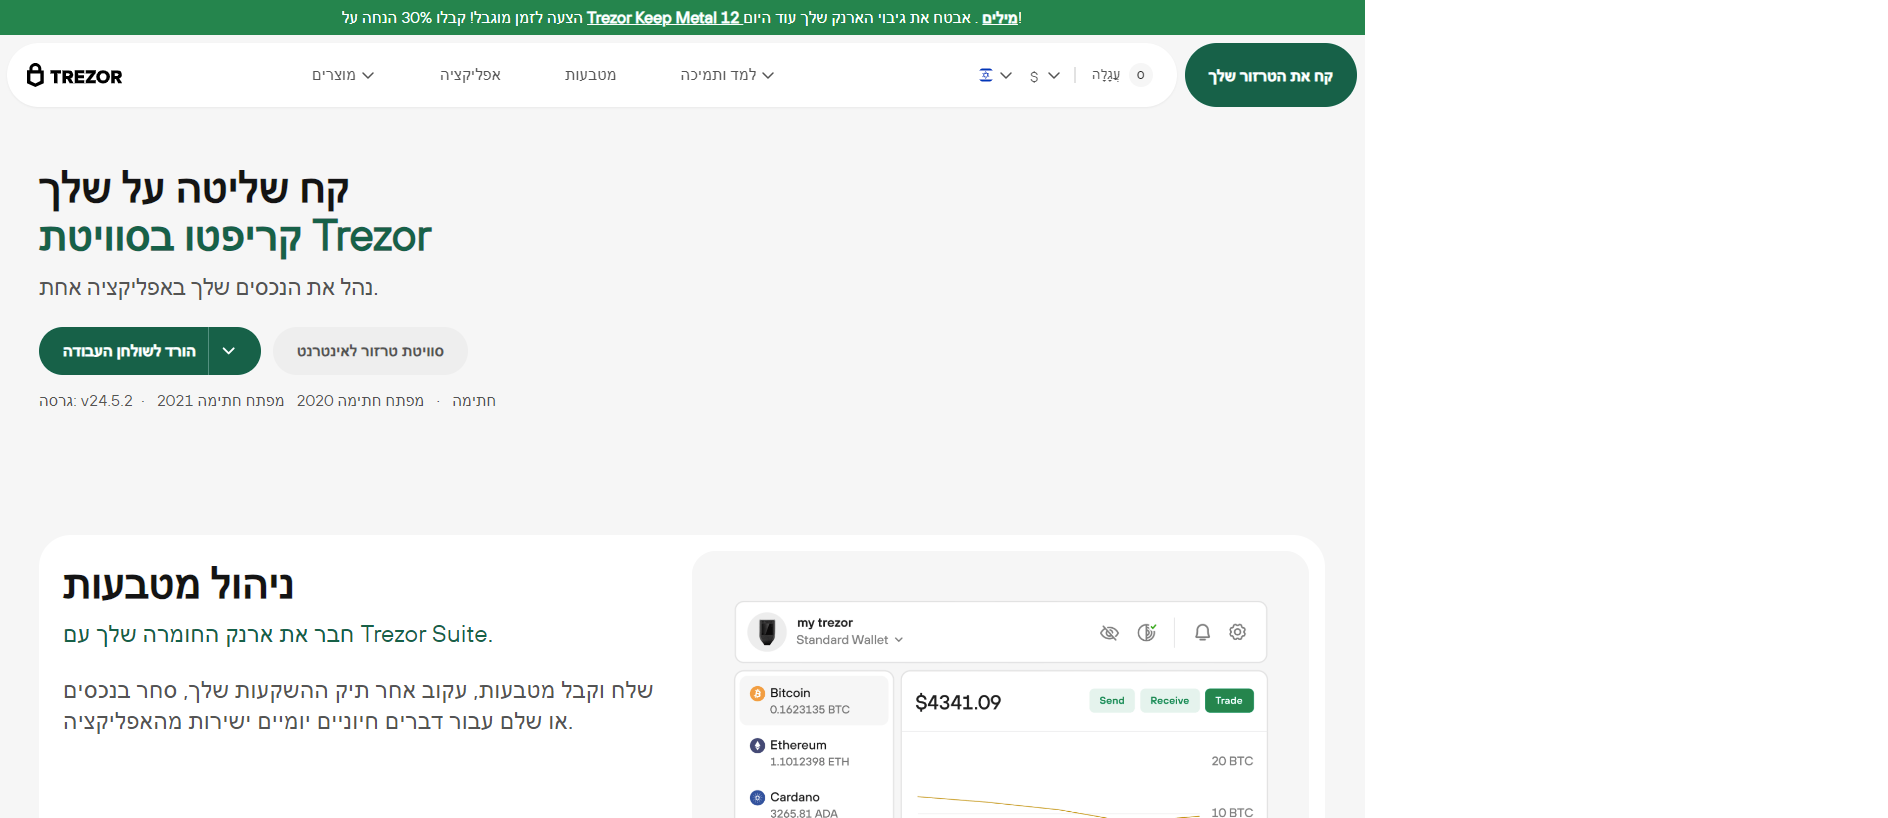1888x818 pixels.
Task: Click the הורד לשולחן העבודה download button
Action: (x=124, y=351)
